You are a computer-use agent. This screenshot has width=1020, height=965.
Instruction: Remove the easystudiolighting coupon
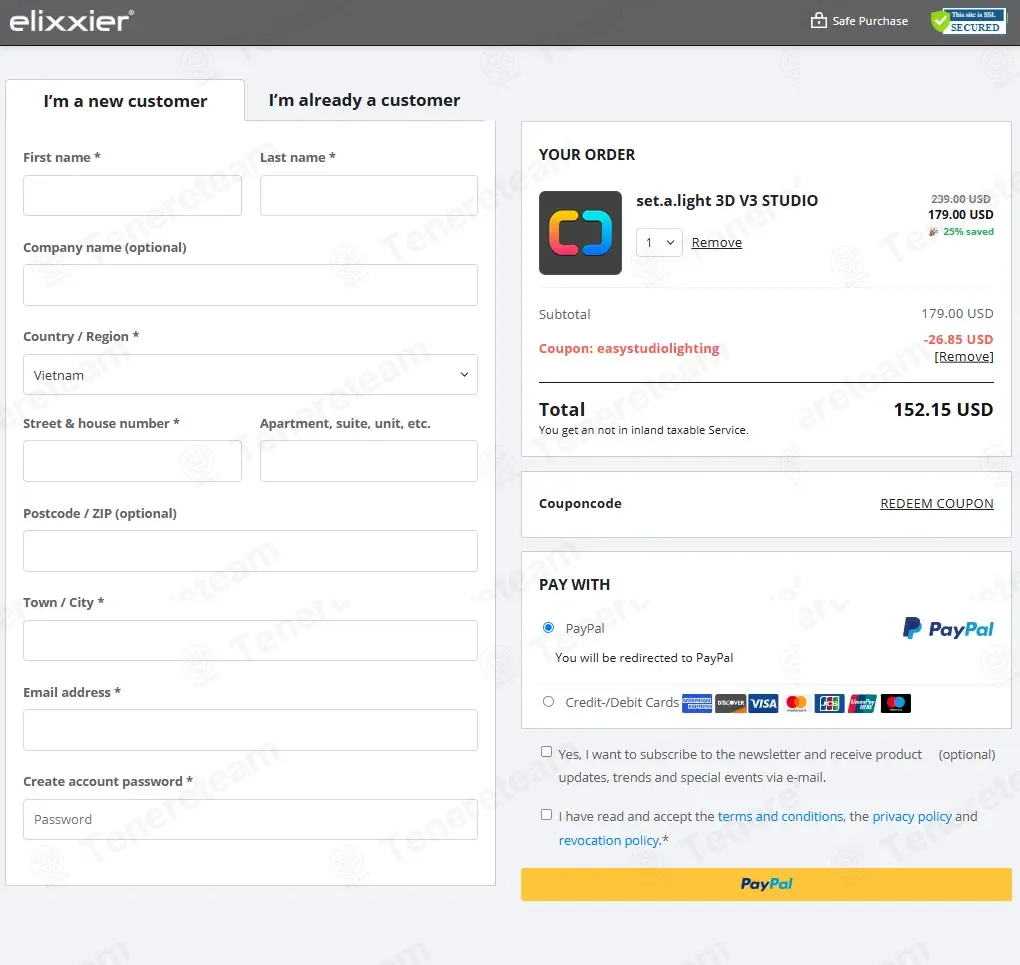(x=963, y=357)
